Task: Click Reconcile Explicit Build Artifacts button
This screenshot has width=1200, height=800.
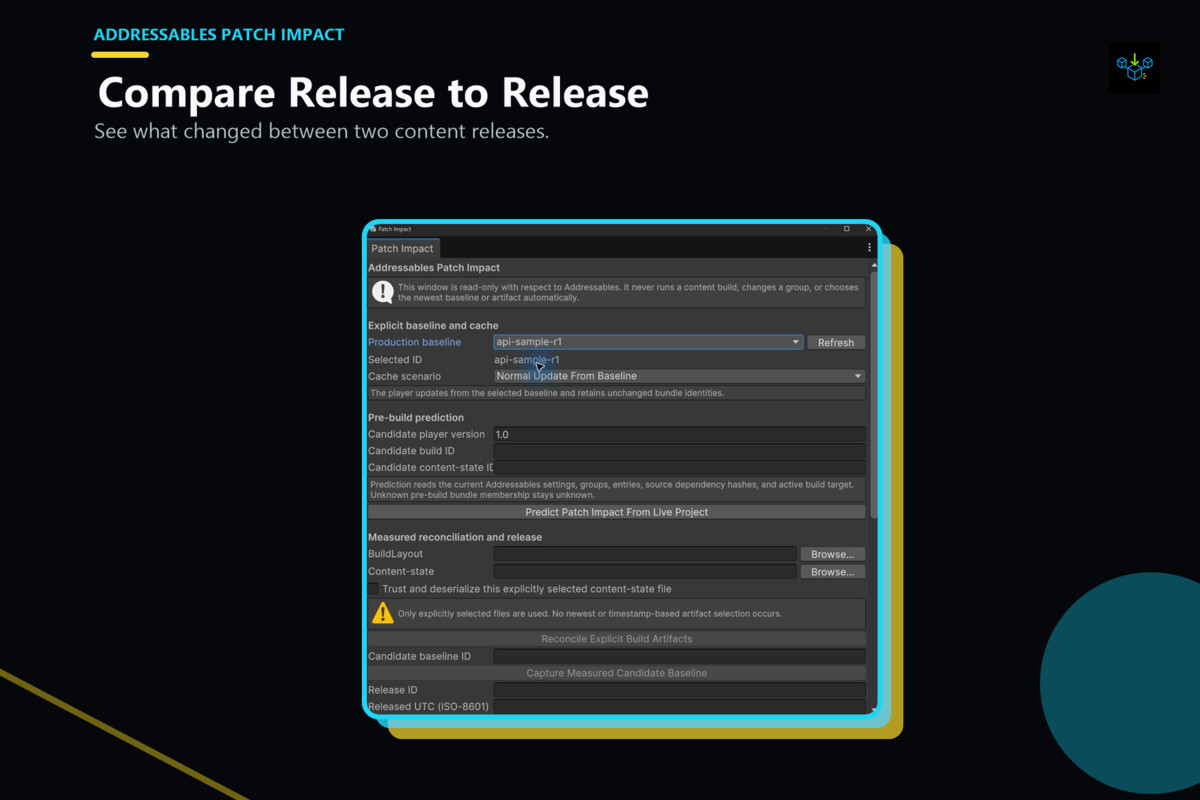Action: point(616,639)
